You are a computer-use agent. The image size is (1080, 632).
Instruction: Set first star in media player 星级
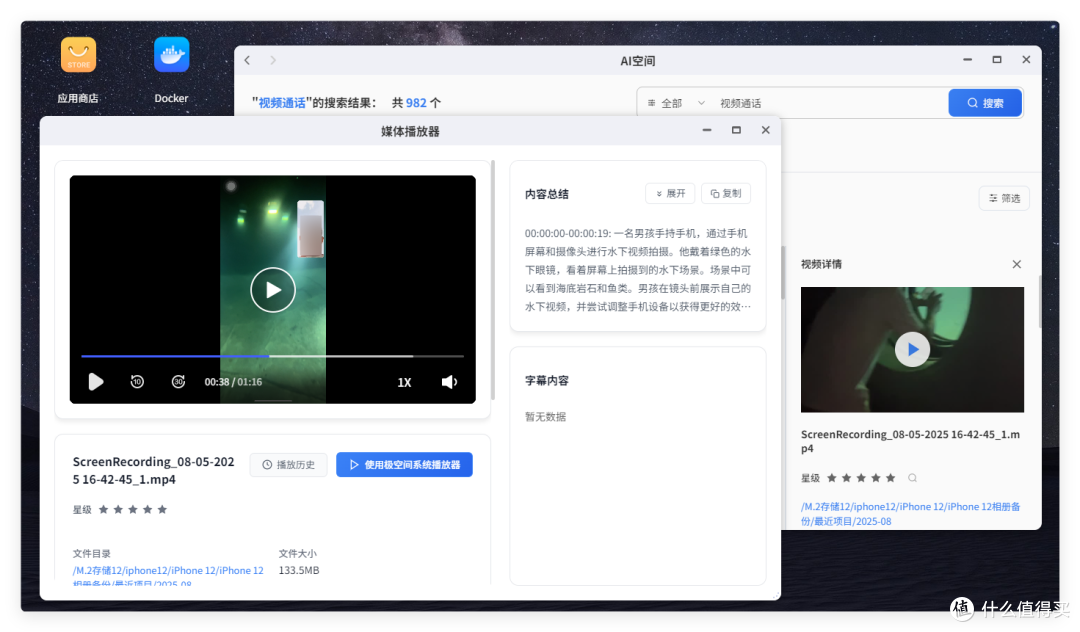(103, 509)
